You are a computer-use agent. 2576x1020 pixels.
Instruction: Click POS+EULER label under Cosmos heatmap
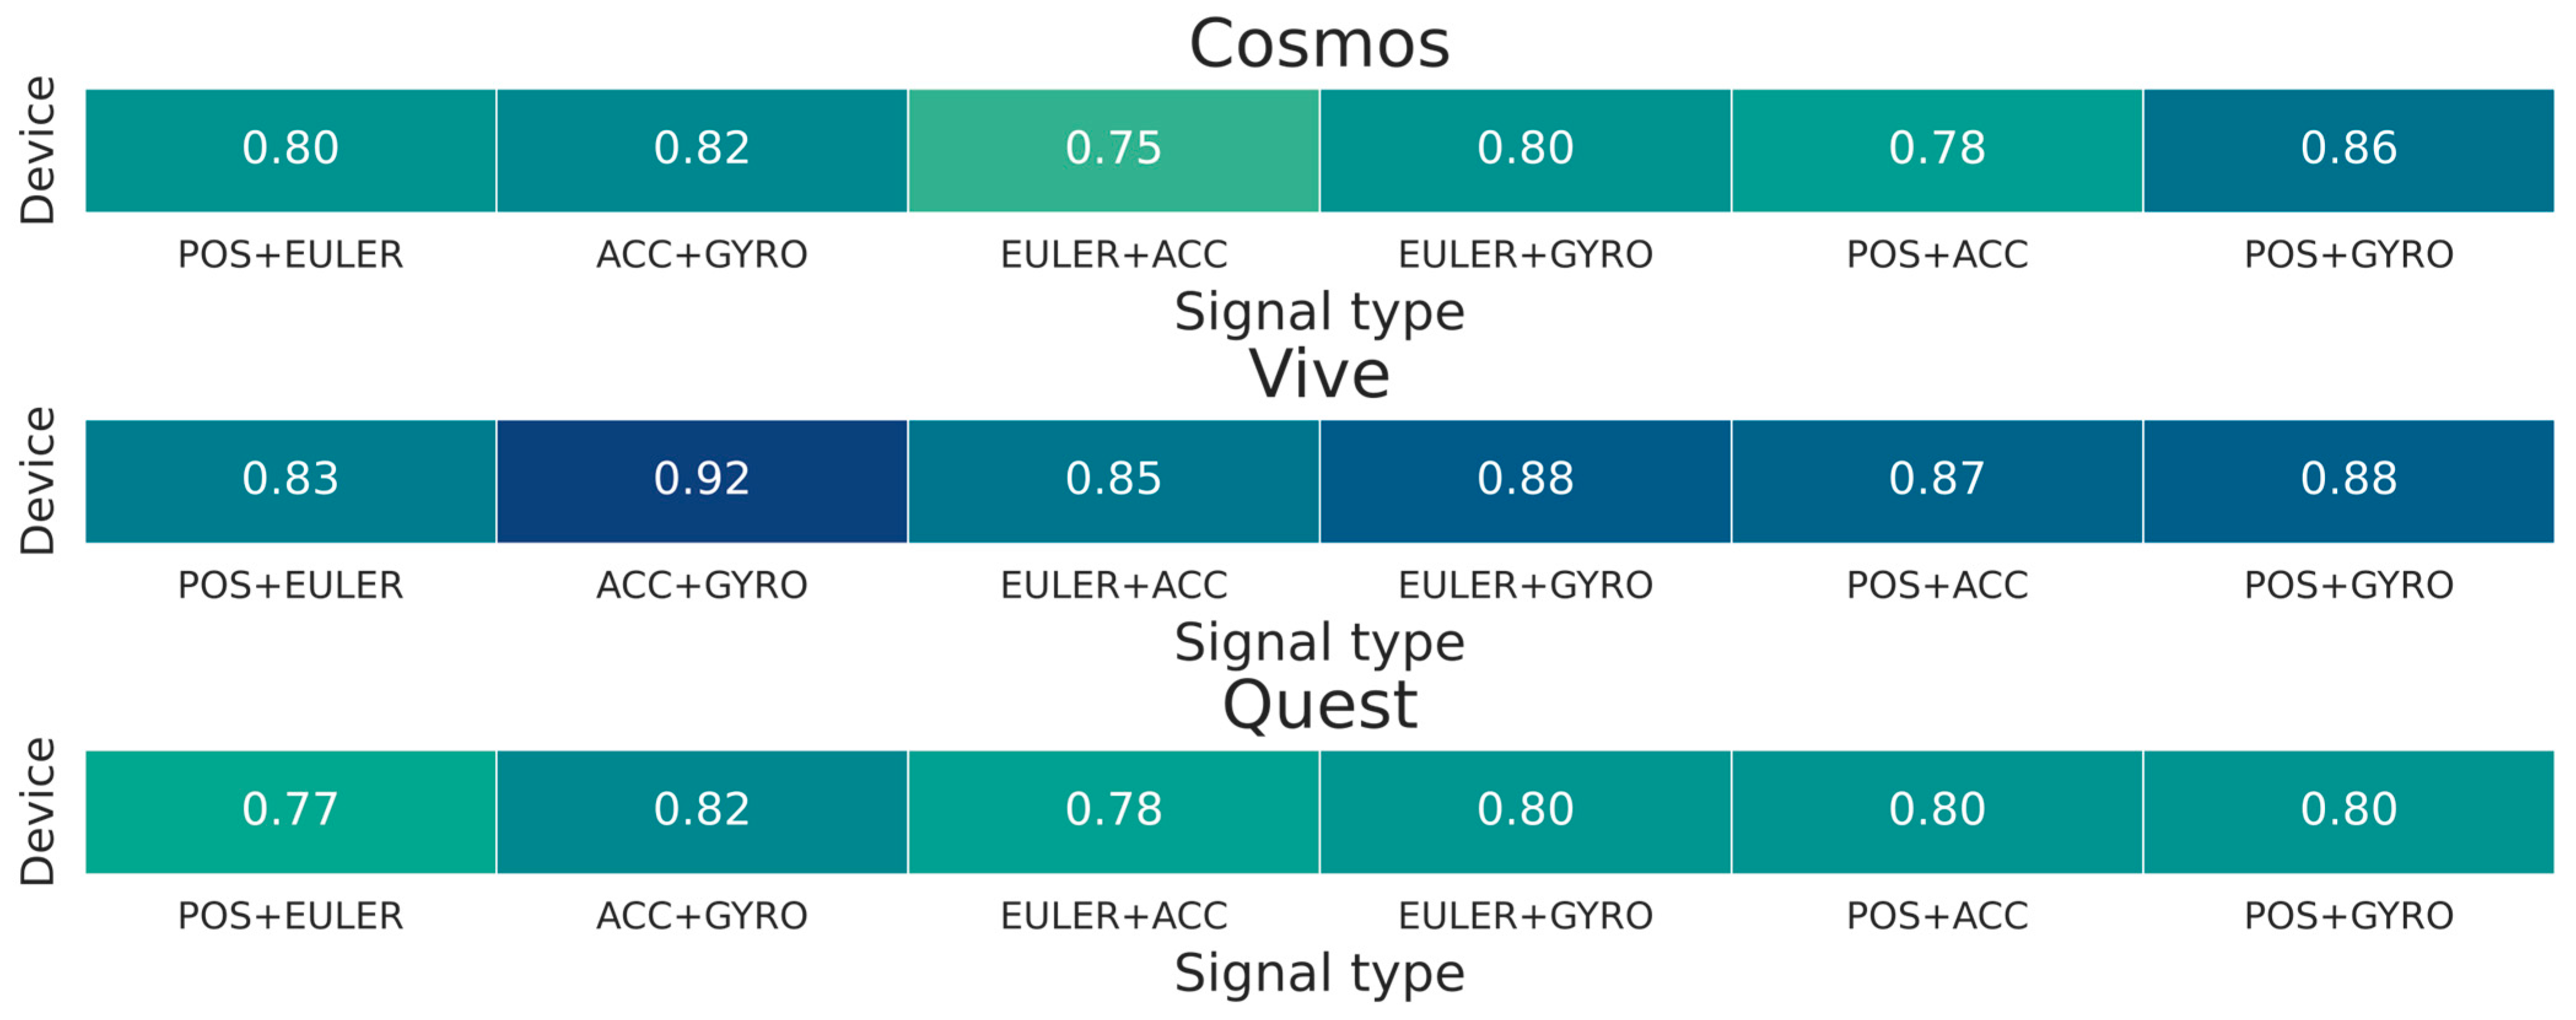pyautogui.click(x=290, y=255)
